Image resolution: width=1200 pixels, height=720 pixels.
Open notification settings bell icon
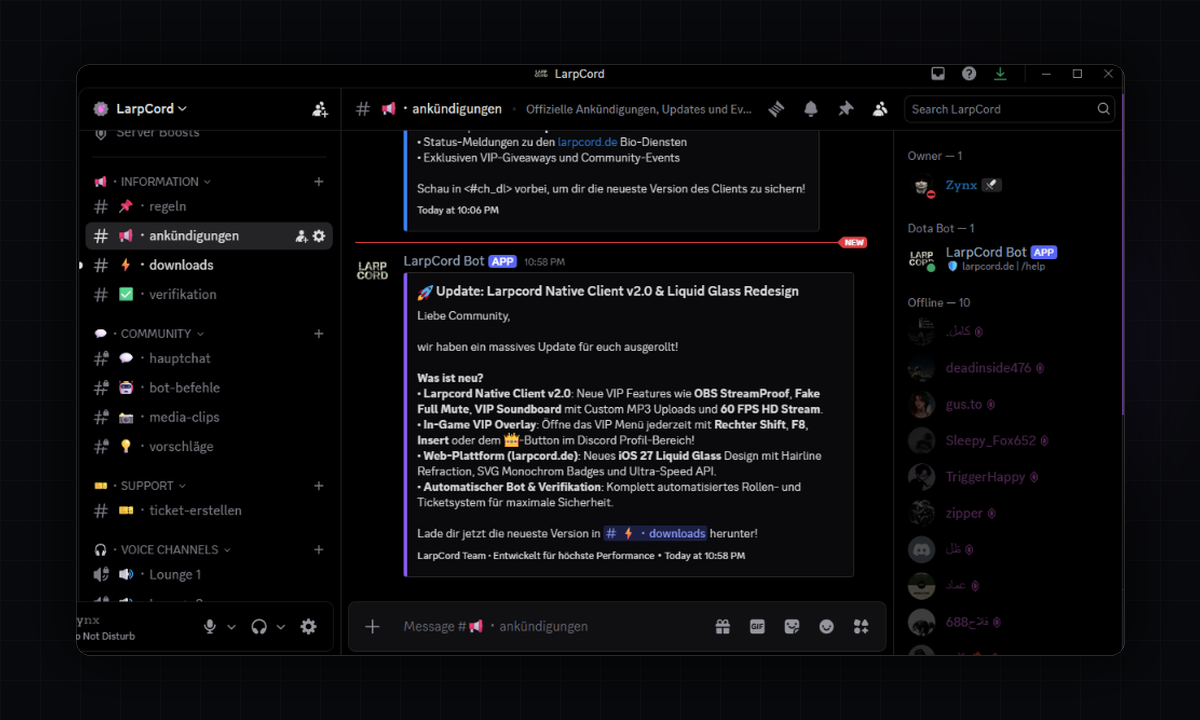pyautogui.click(x=811, y=109)
